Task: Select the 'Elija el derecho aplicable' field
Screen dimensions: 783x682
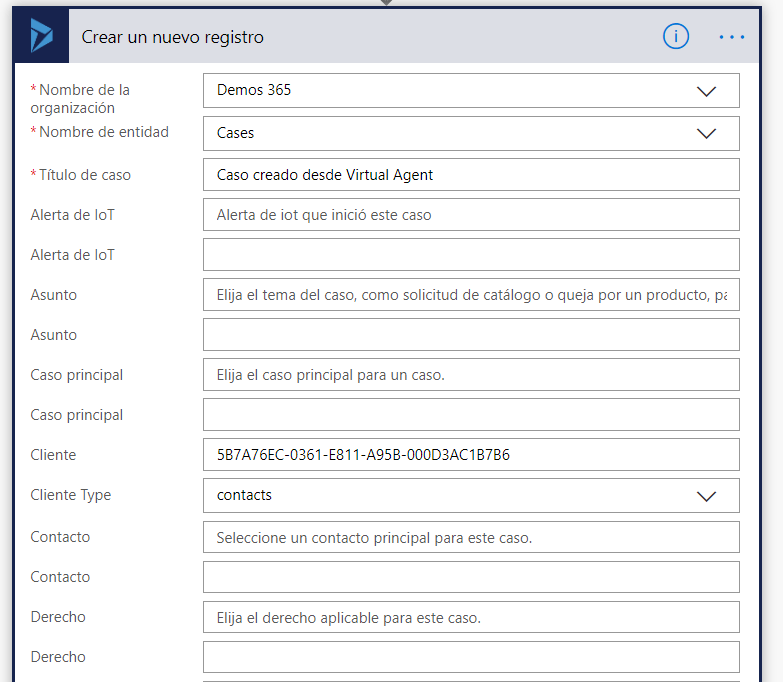Action: point(470,617)
